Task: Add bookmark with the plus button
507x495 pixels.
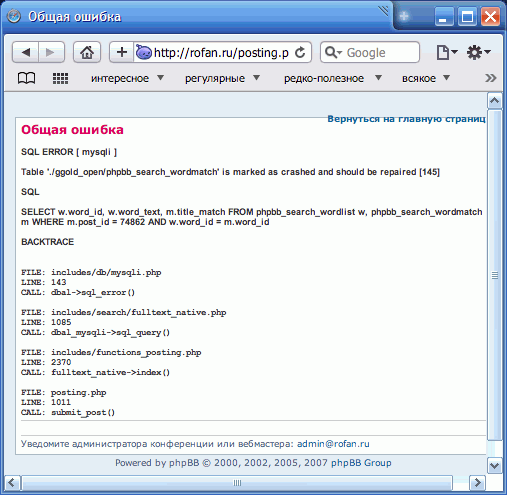Action: click(x=122, y=52)
